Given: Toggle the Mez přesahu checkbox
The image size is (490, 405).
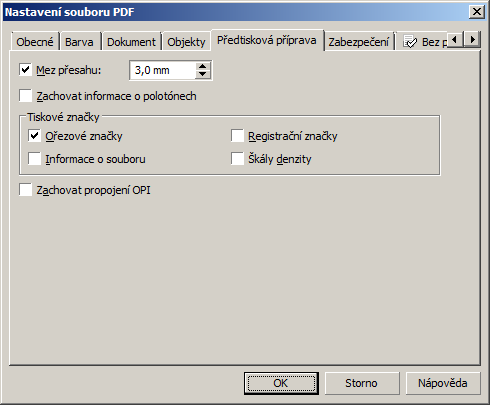Looking at the screenshot, I should 25,70.
